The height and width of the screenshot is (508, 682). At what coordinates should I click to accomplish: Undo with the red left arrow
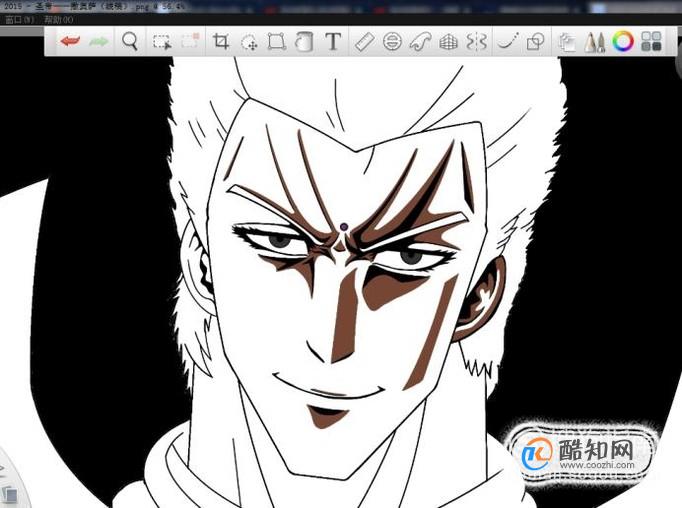pos(70,41)
